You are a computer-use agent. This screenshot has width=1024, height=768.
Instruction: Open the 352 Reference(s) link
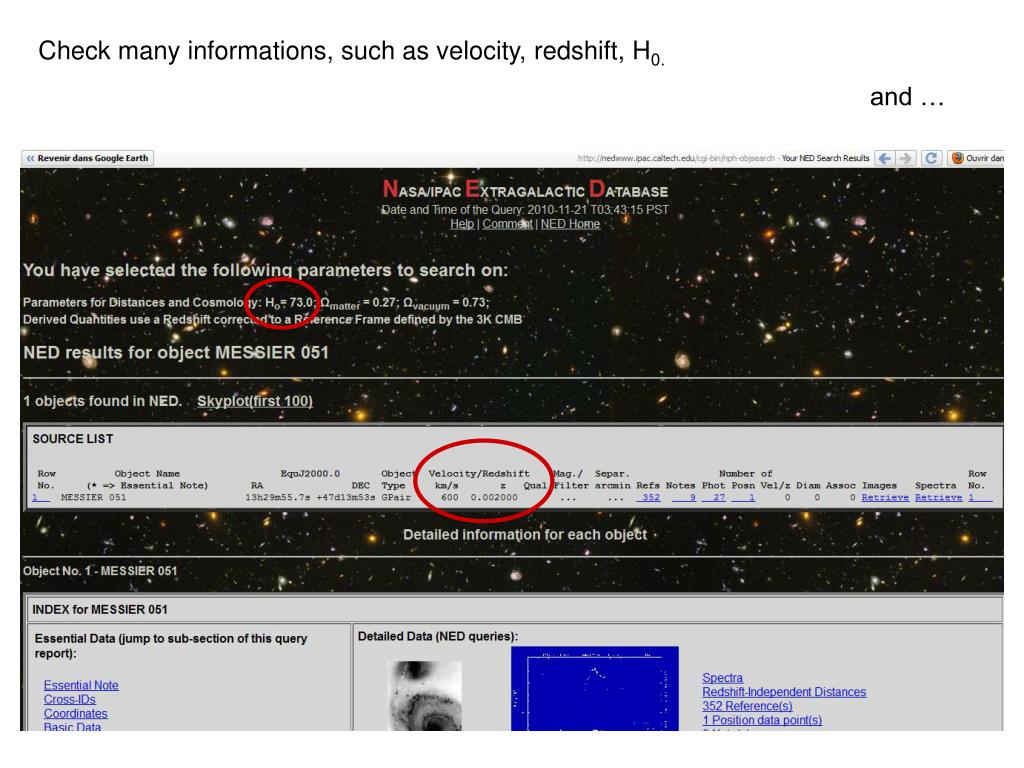(747, 706)
